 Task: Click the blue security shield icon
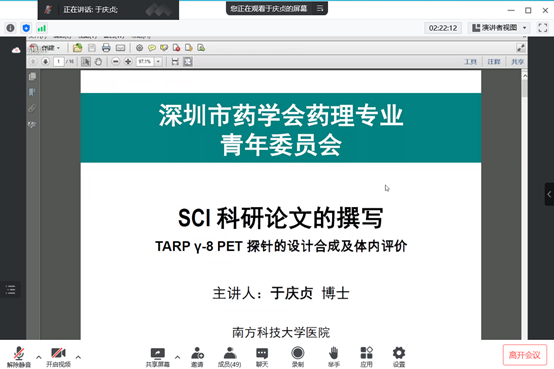(26, 28)
